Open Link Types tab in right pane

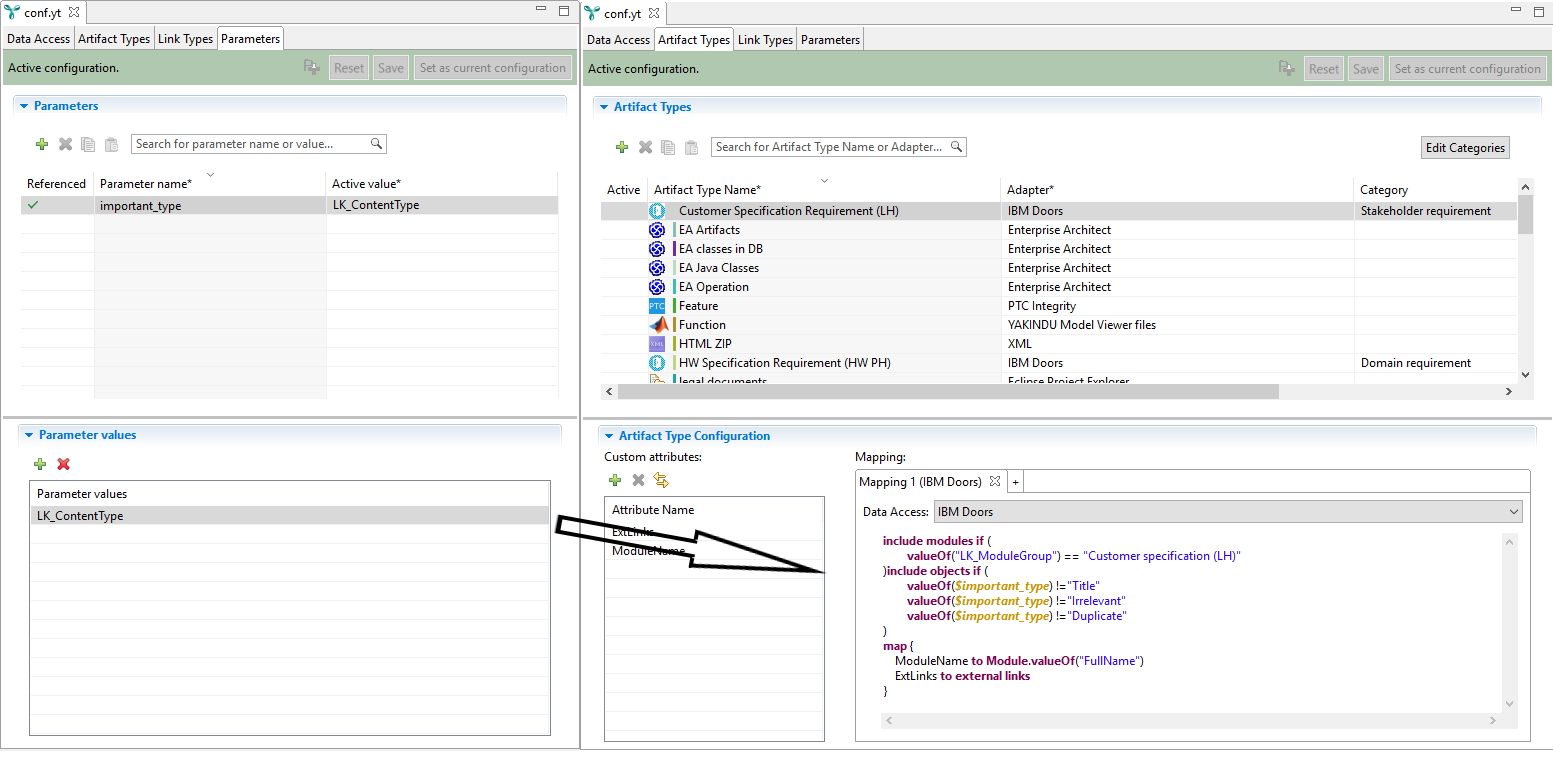[765, 40]
